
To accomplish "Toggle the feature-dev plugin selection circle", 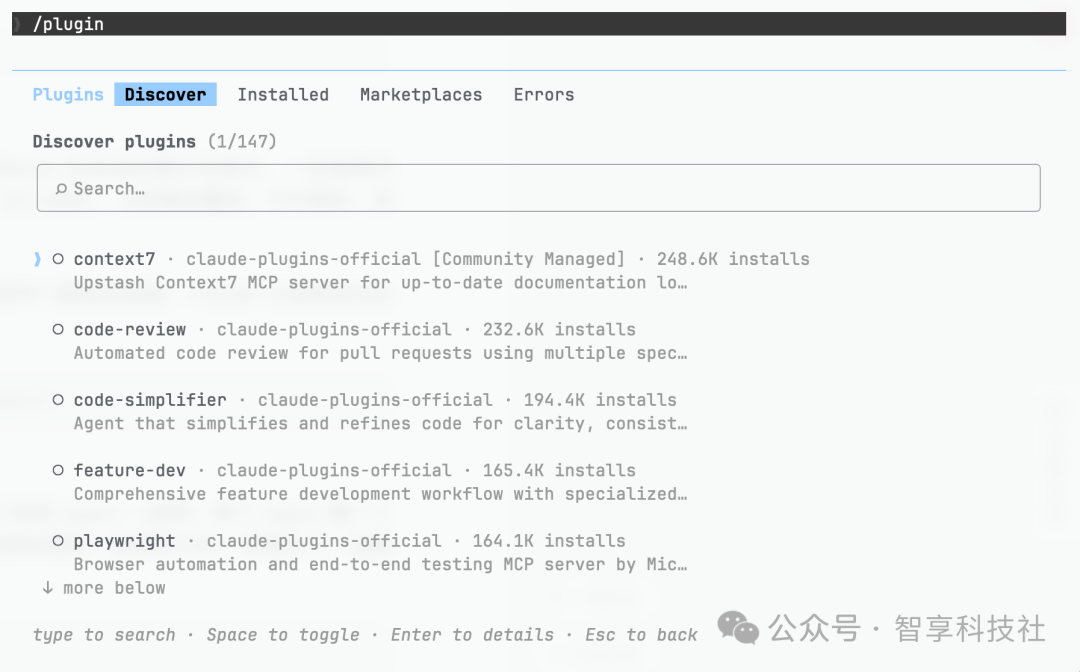I will click(x=58, y=470).
